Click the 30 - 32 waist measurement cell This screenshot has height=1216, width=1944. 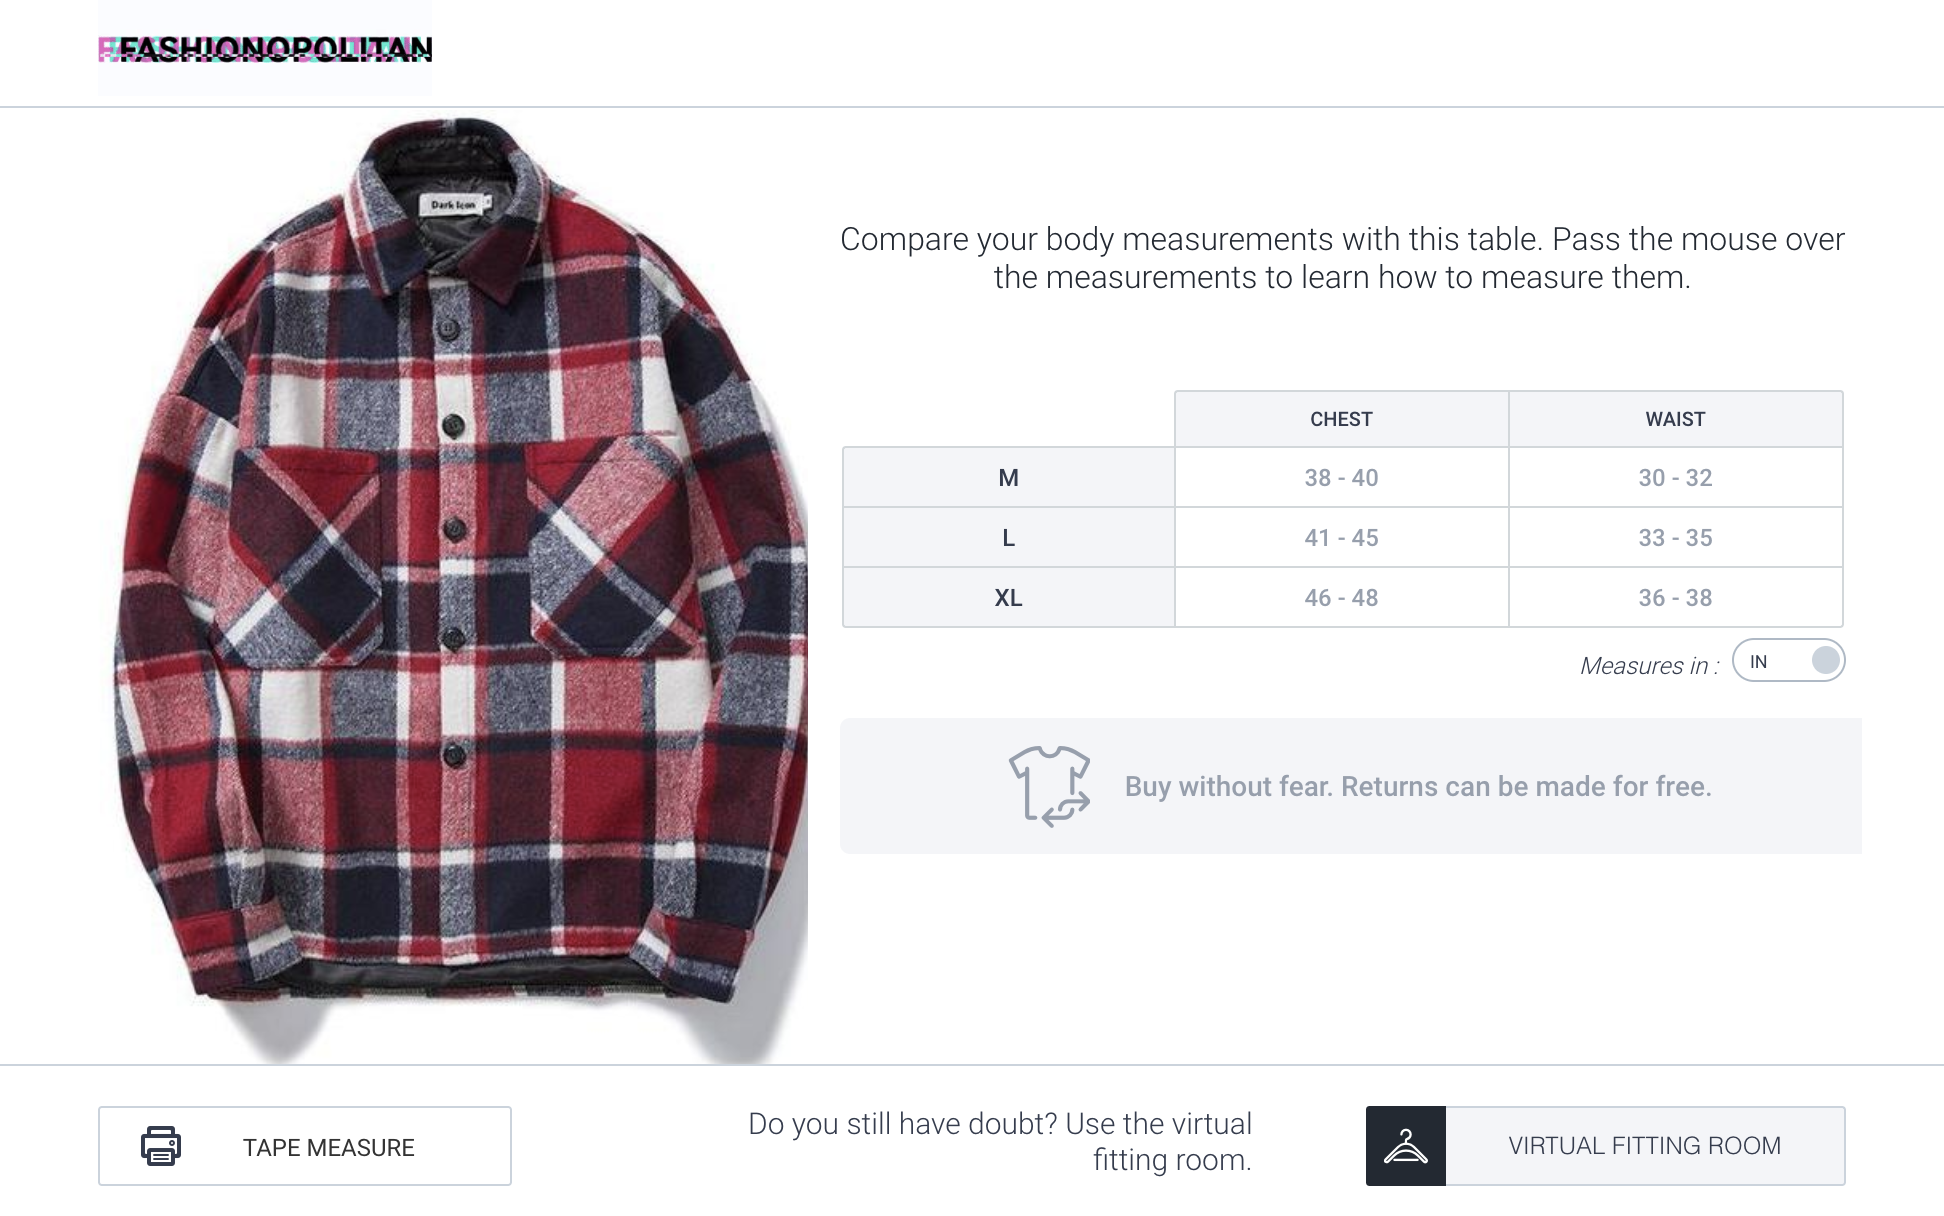pos(1676,478)
